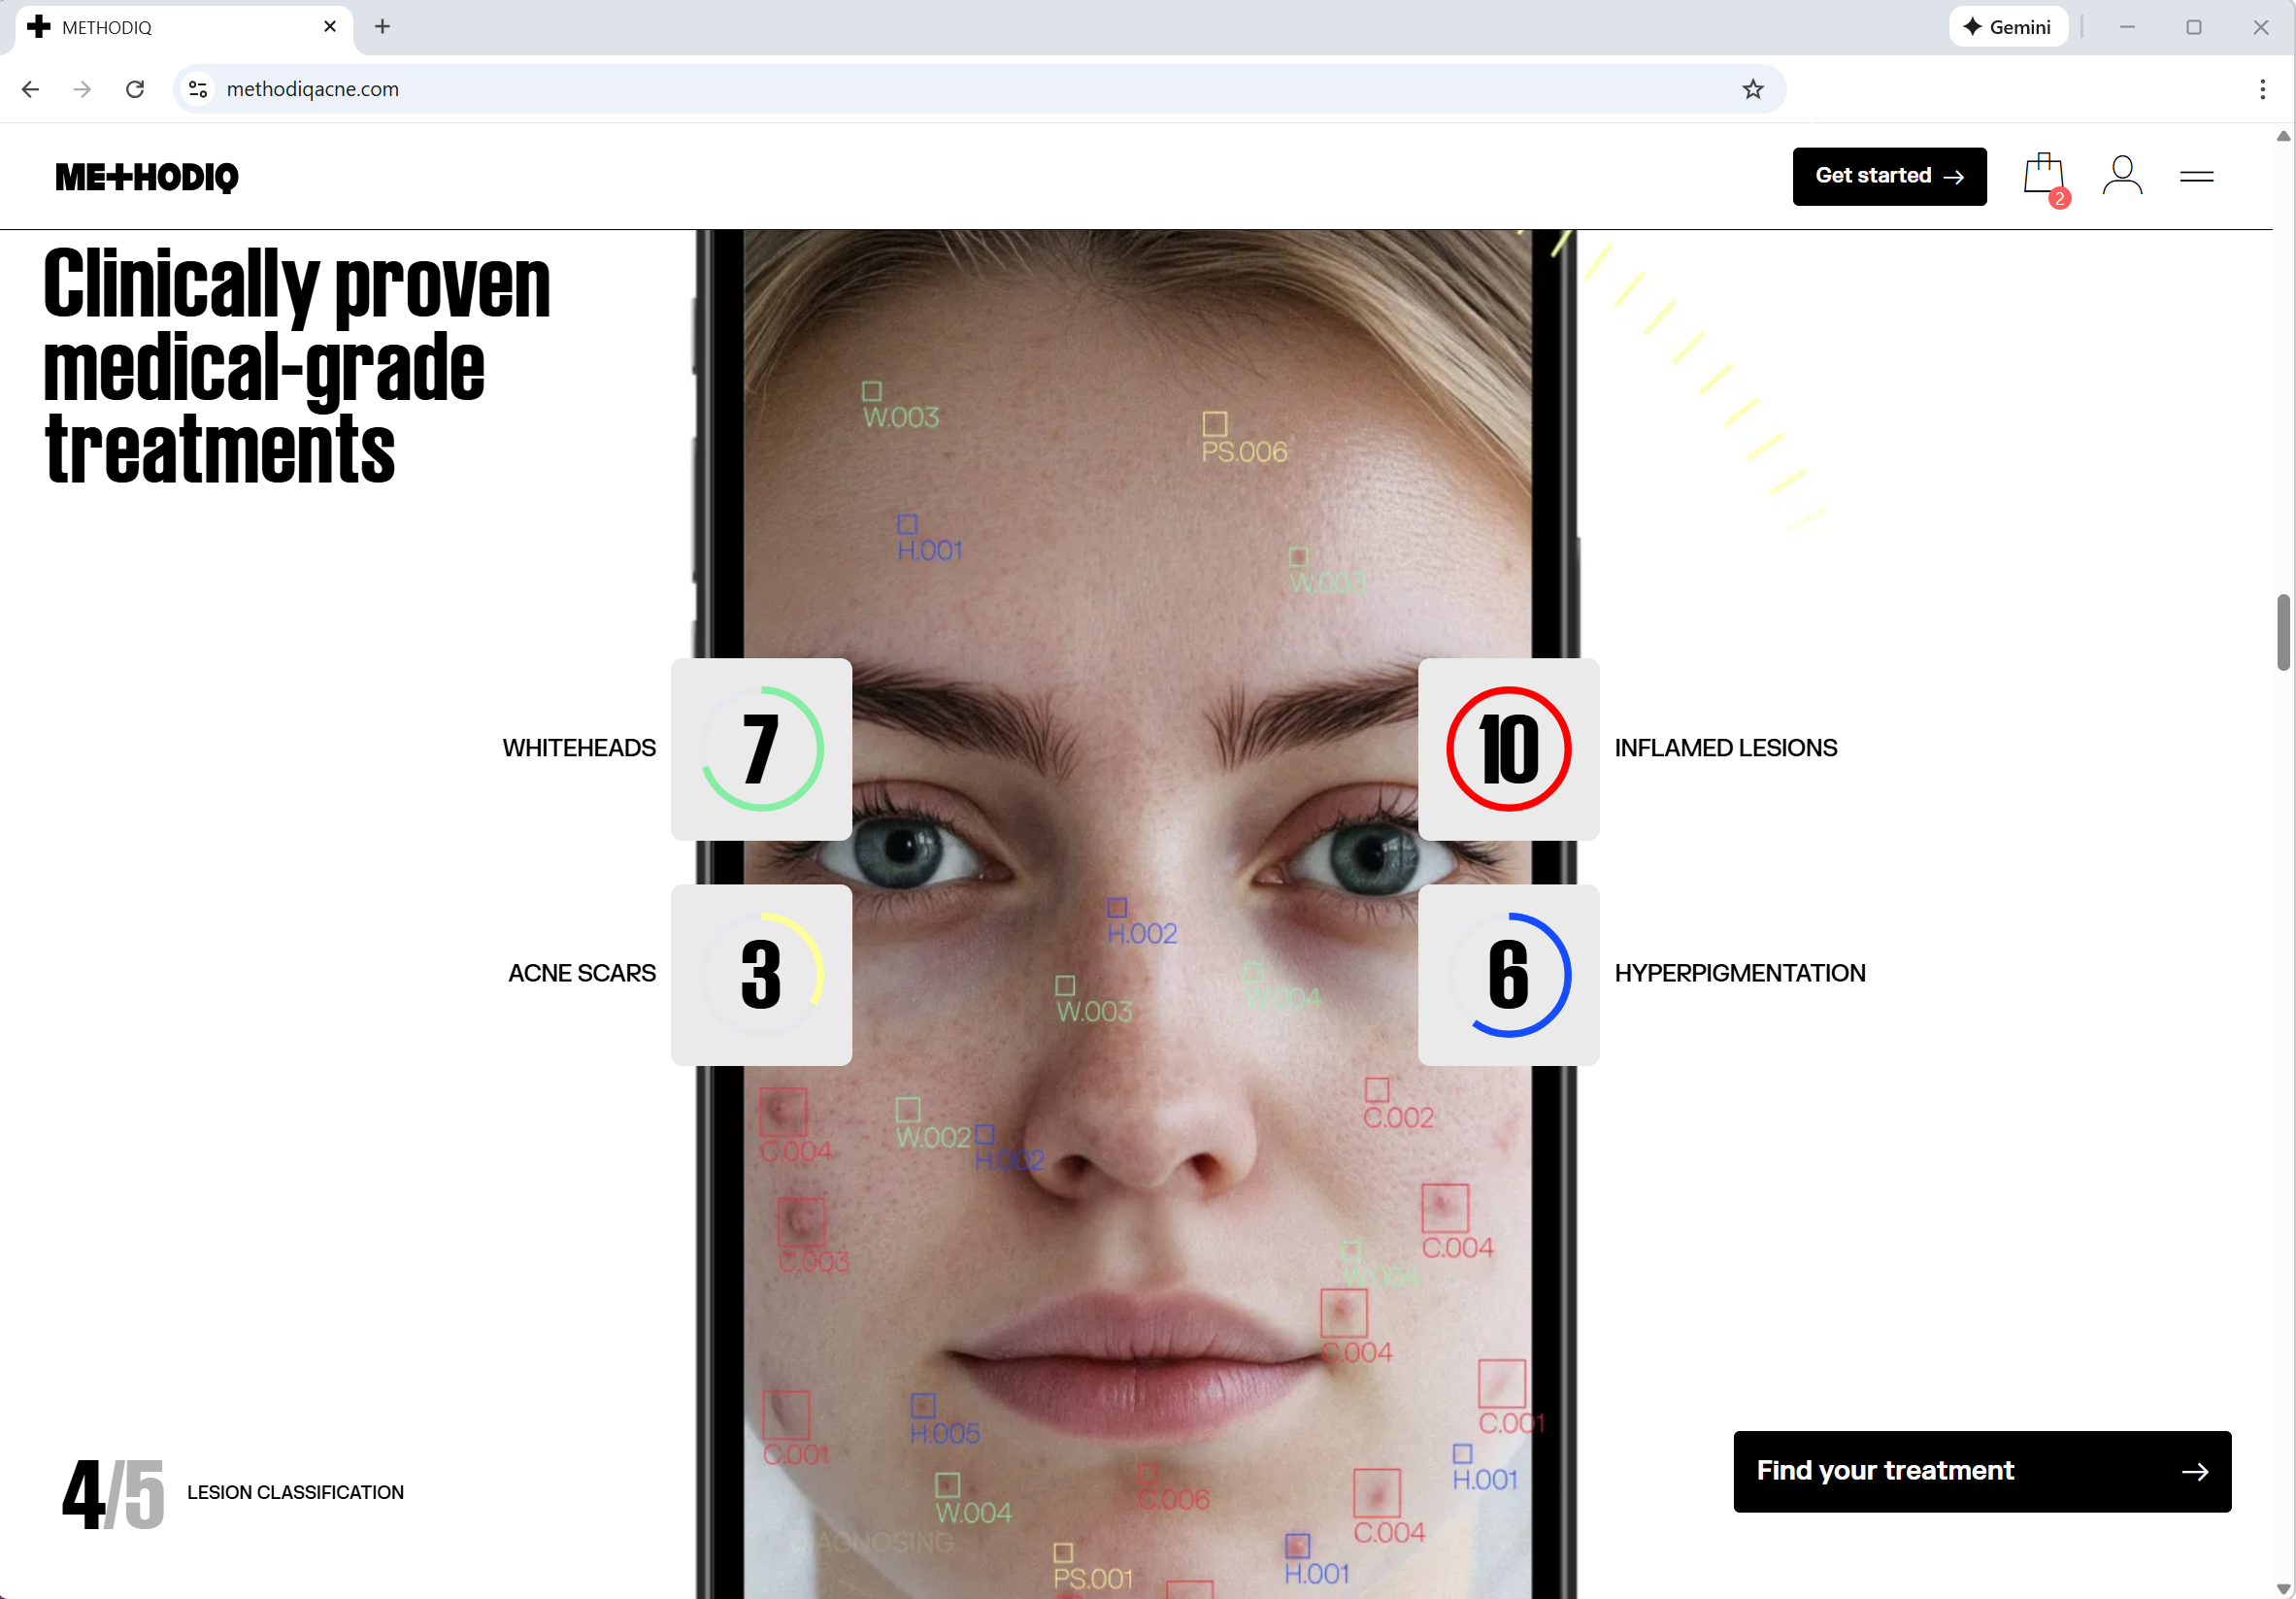This screenshot has width=2296, height=1599.
Task: Select the METHODIQ browser tab
Action: (170, 27)
